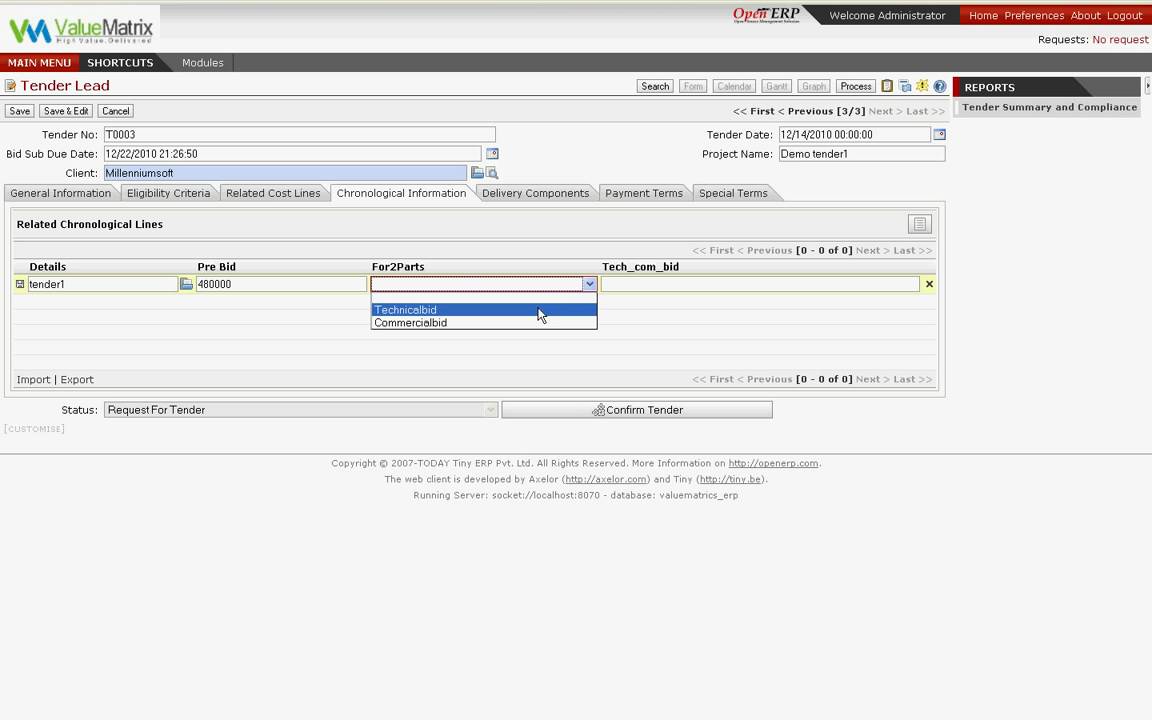The height and width of the screenshot is (720, 1152).
Task: Open the blue help question mark icon
Action: 940,86
